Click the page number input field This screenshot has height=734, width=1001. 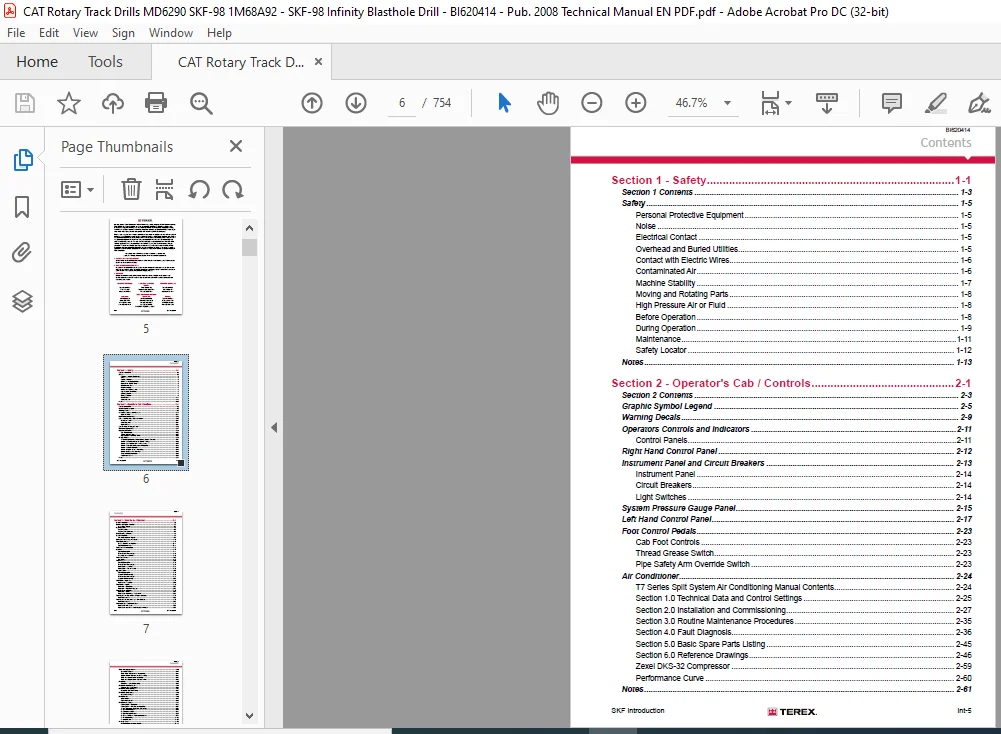tap(402, 103)
